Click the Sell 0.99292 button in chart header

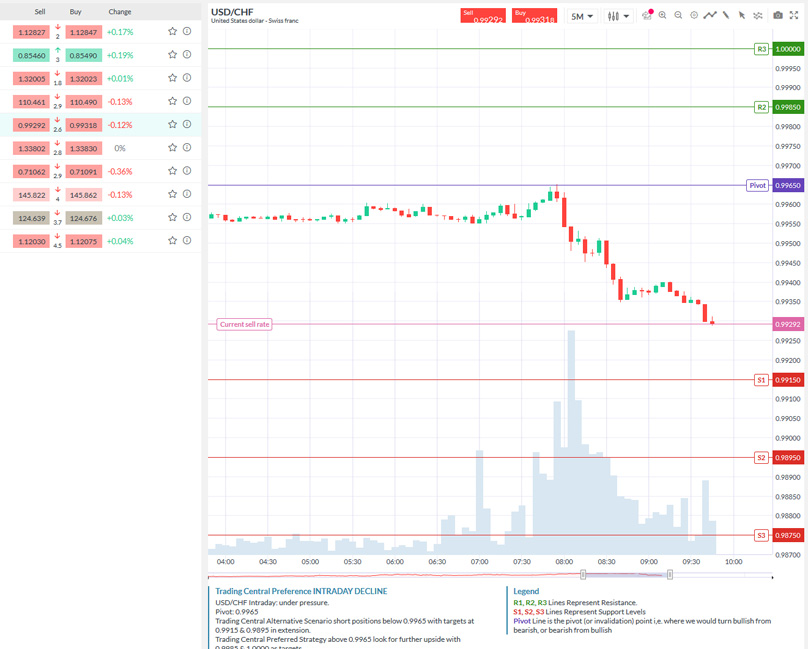[x=483, y=15]
